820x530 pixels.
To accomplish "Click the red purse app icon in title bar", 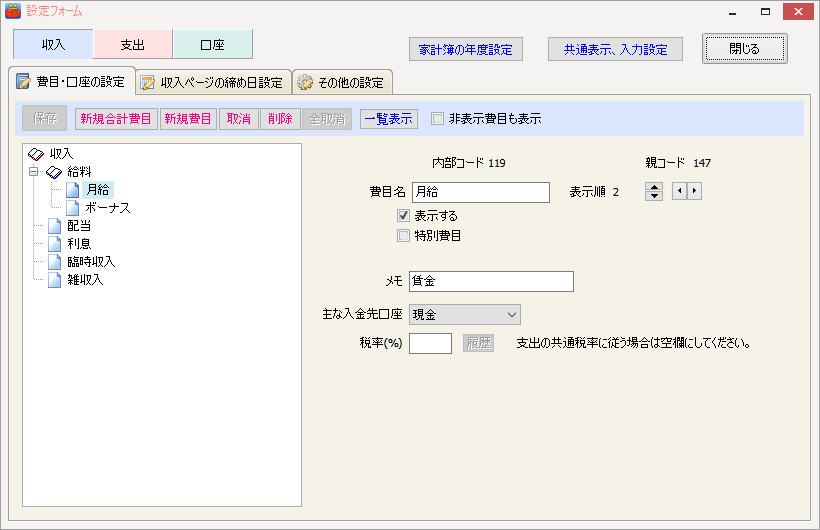I will [13, 10].
